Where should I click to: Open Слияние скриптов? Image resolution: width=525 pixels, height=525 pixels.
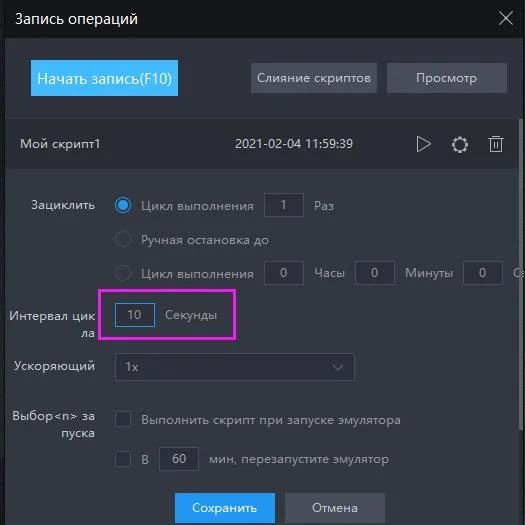pos(314,78)
